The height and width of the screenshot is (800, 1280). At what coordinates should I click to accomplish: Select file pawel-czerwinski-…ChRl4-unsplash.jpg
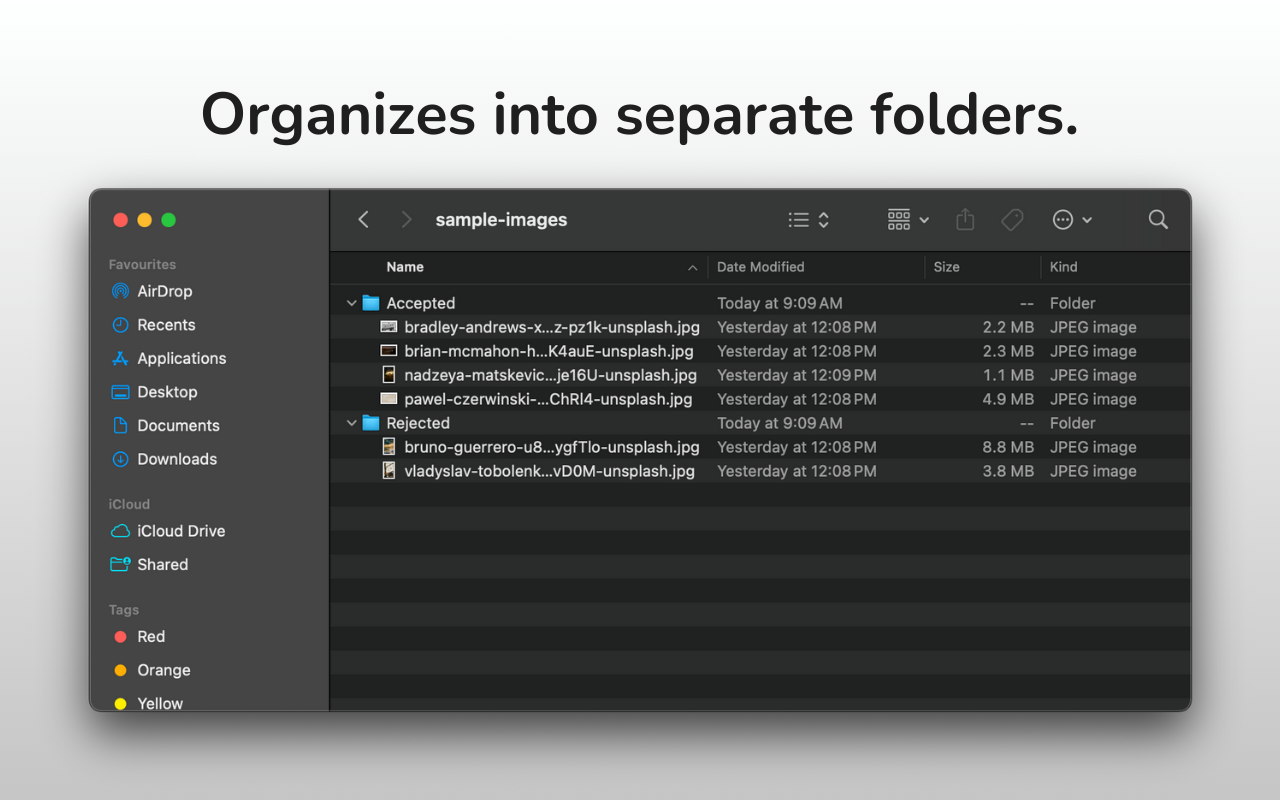pyautogui.click(x=548, y=399)
